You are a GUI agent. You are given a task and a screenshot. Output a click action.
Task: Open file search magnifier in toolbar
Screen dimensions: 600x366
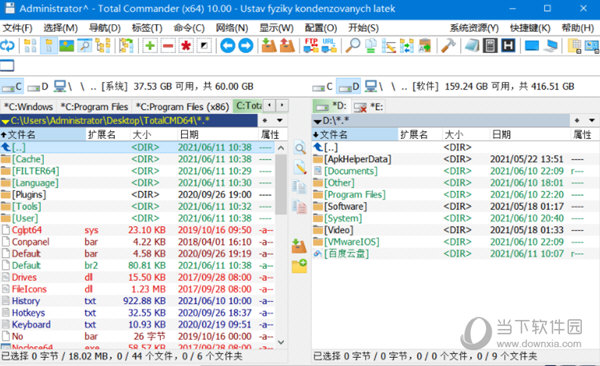click(x=352, y=46)
